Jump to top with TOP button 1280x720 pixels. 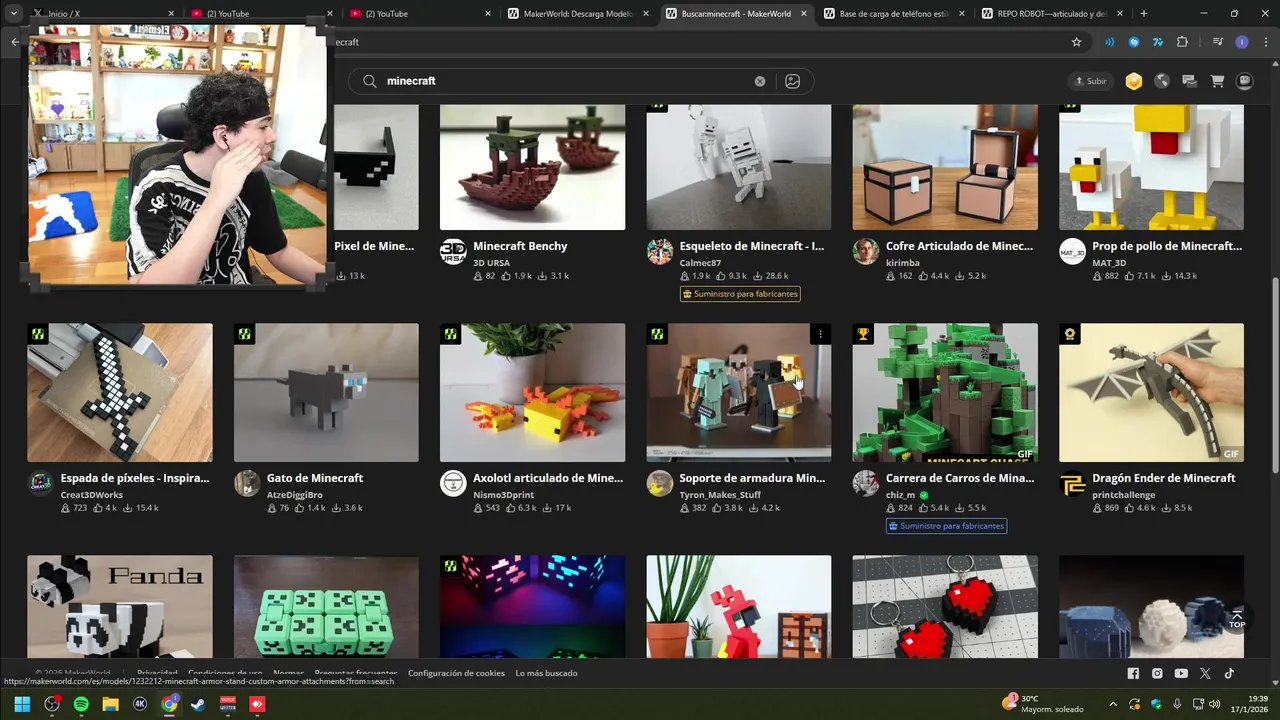tap(1237, 618)
